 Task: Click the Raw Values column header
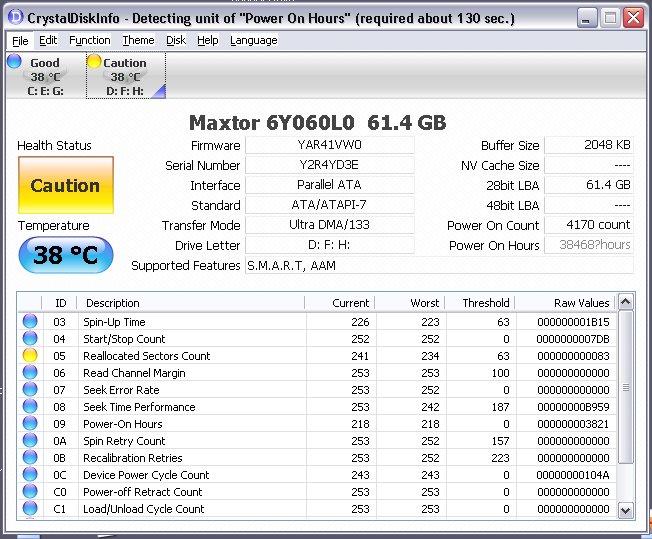tap(566, 303)
